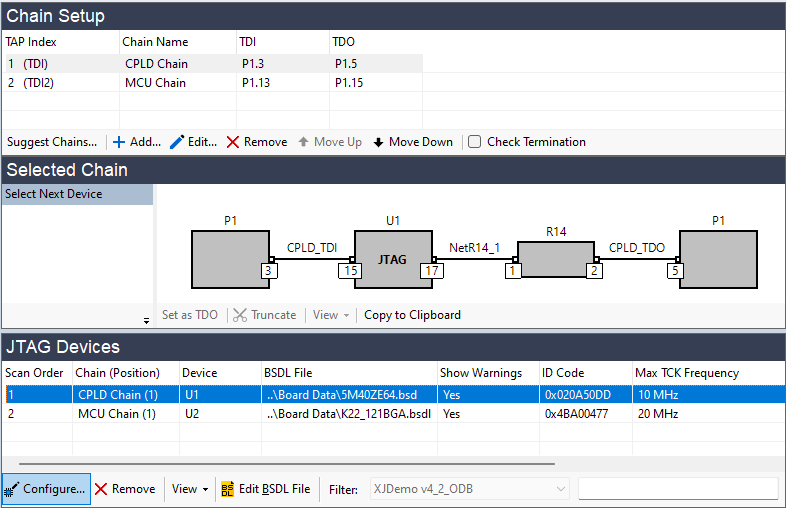
Task: Select the U1 JTAG block in diagram
Action: 393,259
